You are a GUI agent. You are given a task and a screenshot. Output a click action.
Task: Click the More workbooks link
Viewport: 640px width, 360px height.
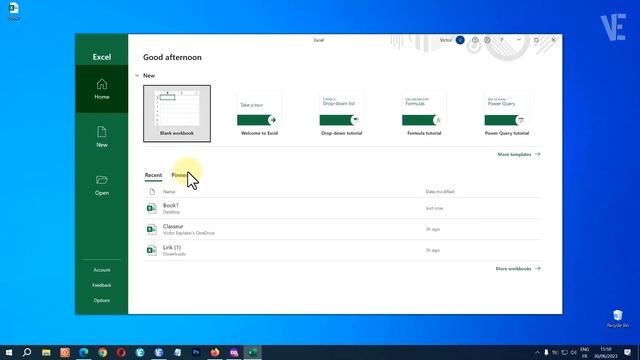pyautogui.click(x=518, y=269)
